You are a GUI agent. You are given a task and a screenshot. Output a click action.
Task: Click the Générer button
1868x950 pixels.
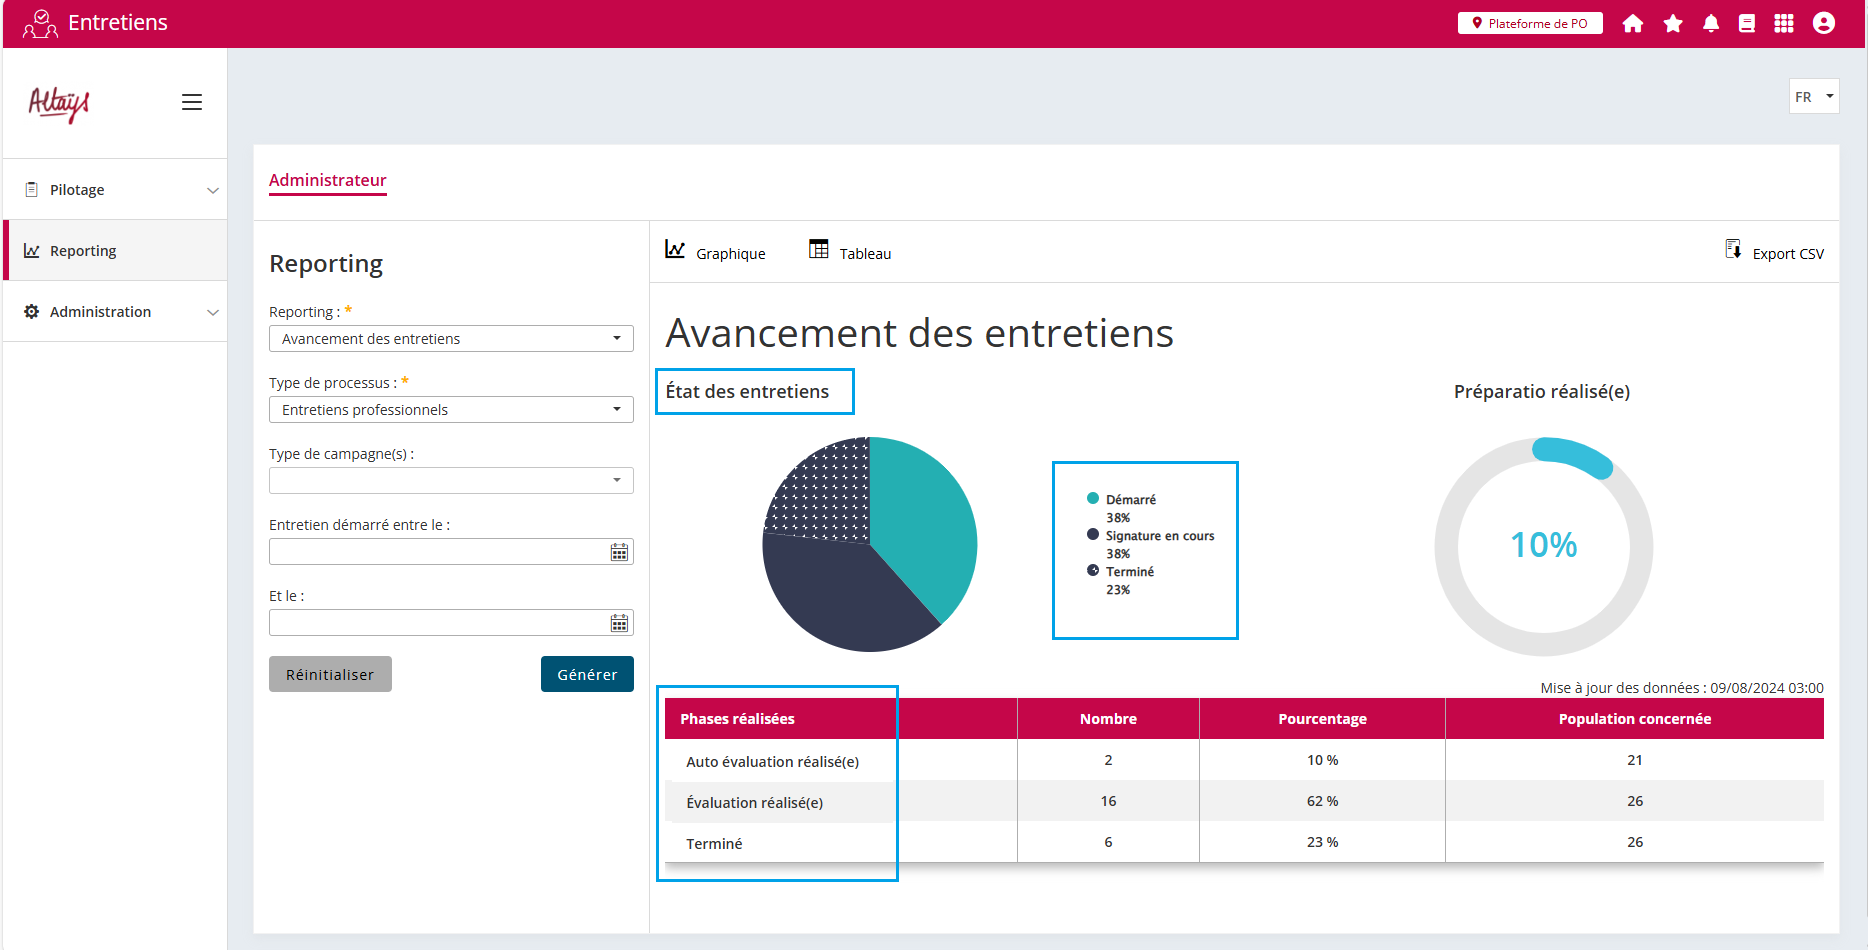[587, 675]
